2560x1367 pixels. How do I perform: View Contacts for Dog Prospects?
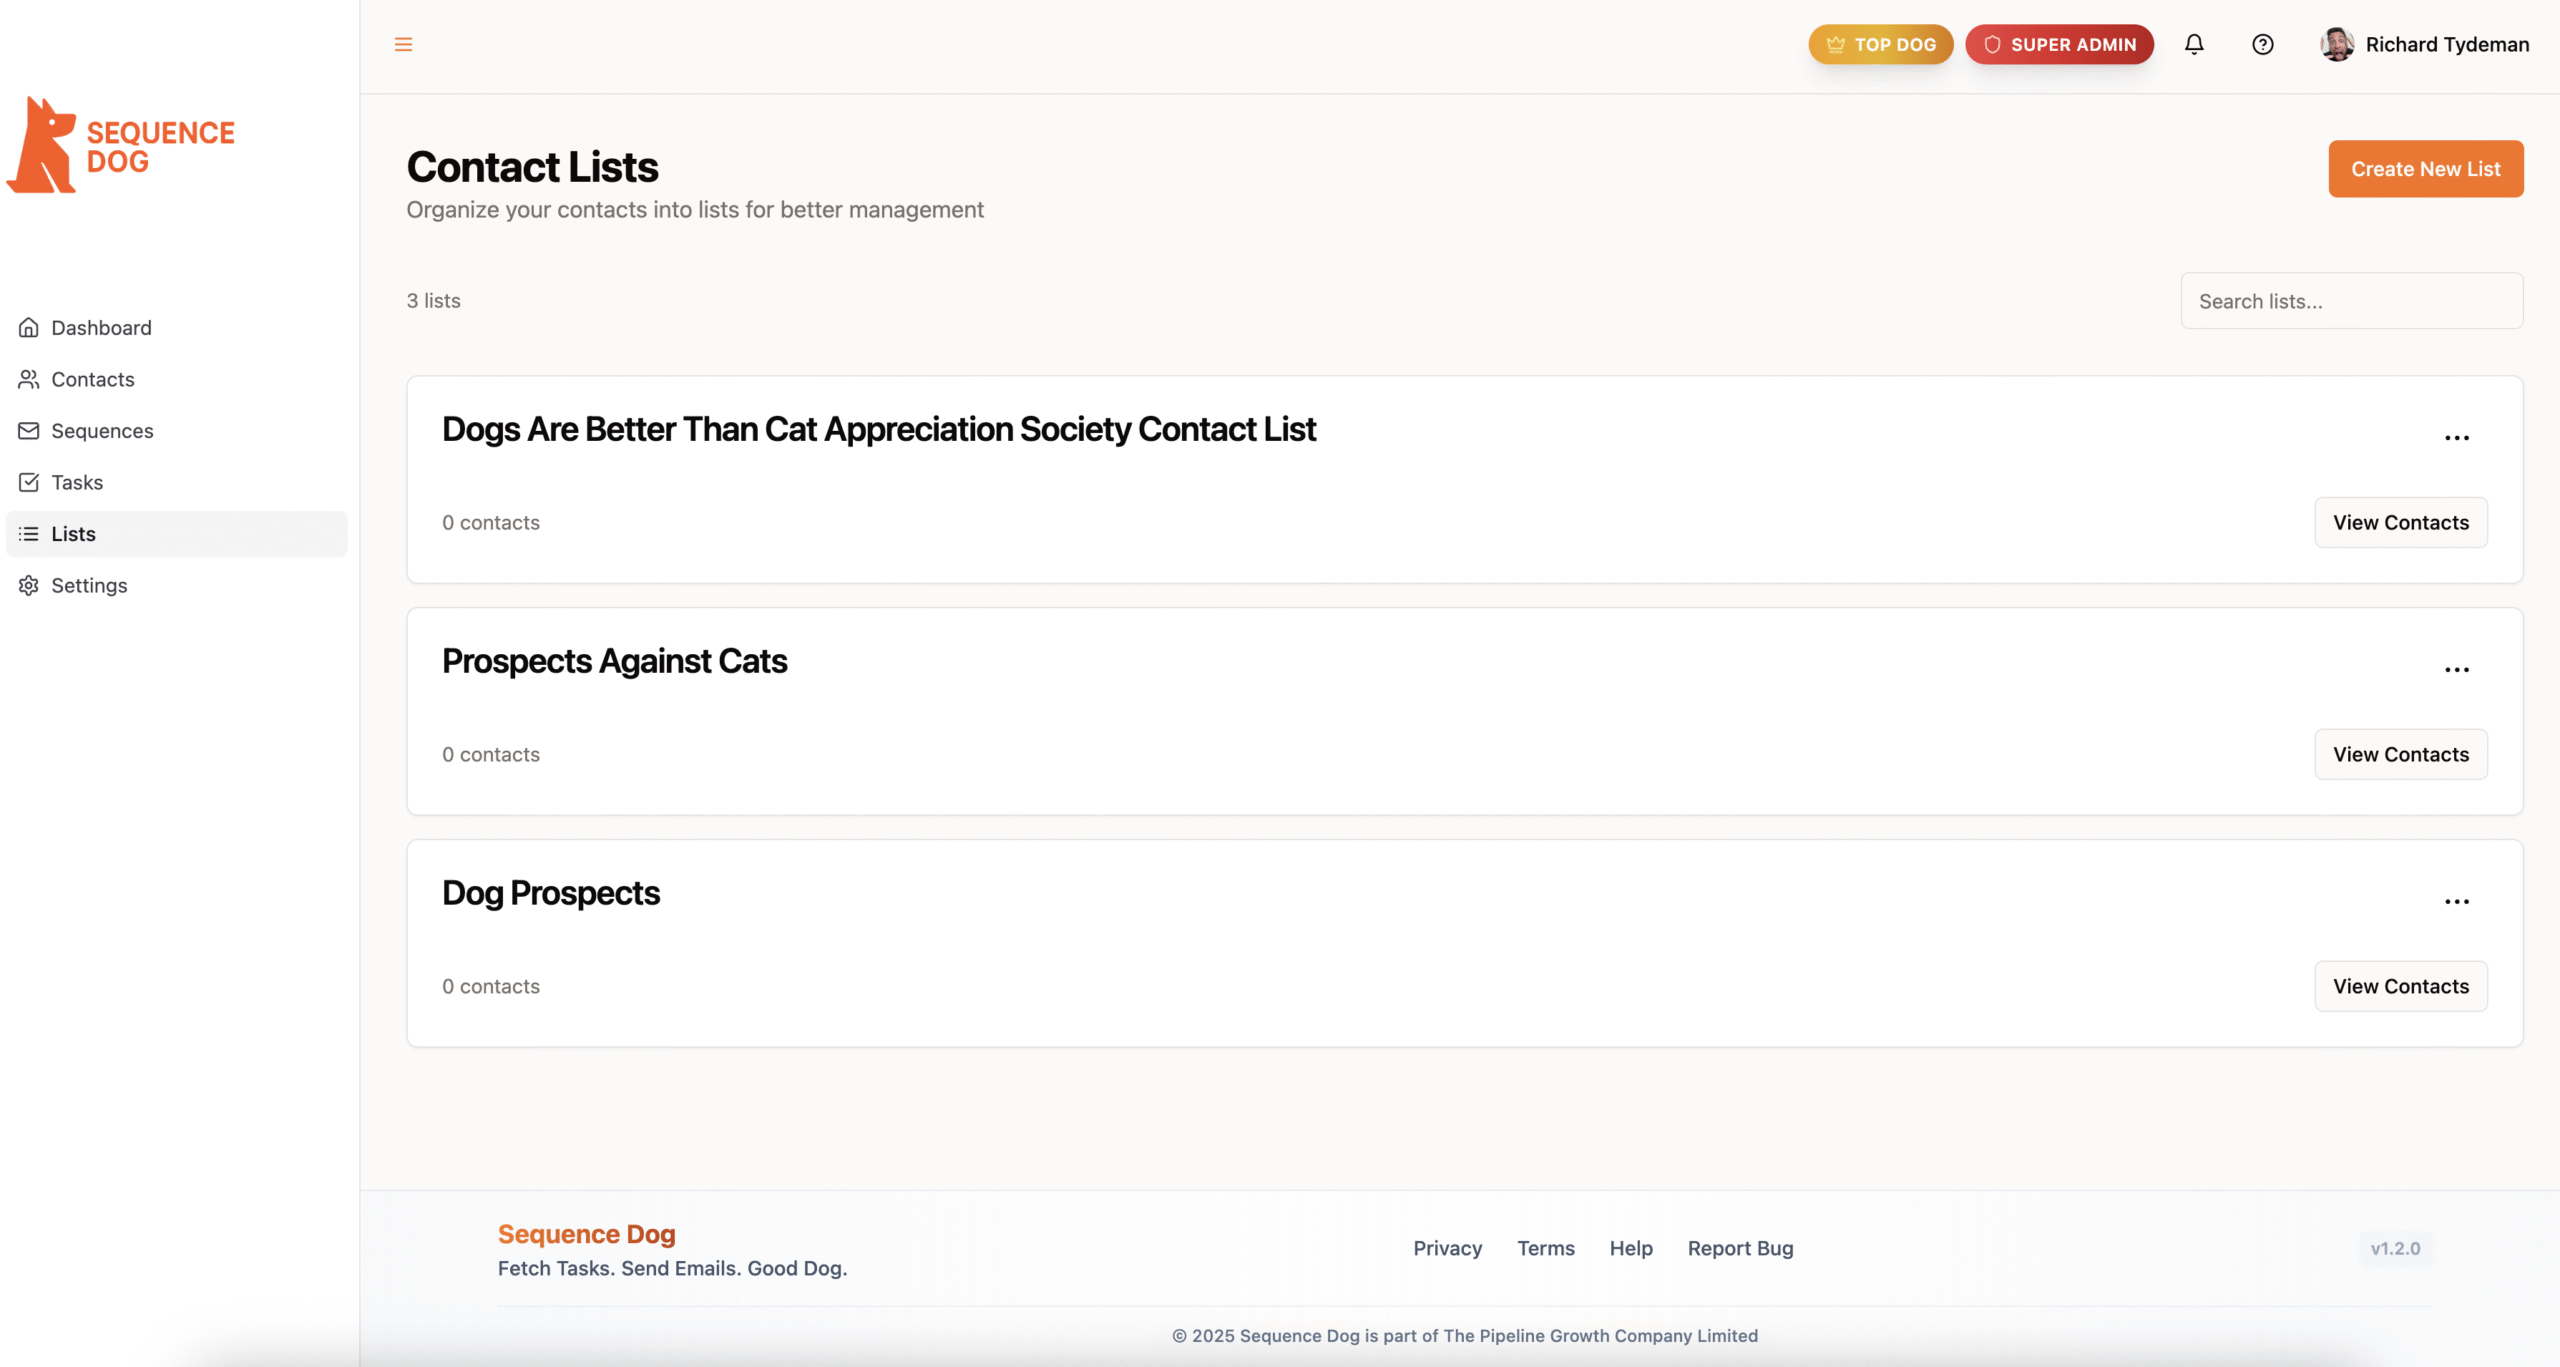click(x=2401, y=986)
